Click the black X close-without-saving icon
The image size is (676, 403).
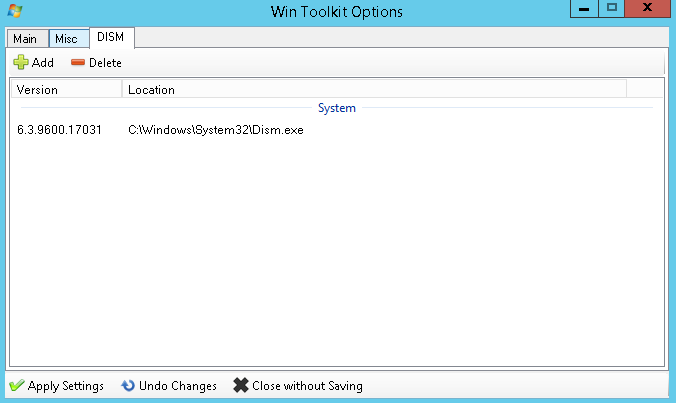click(x=240, y=386)
